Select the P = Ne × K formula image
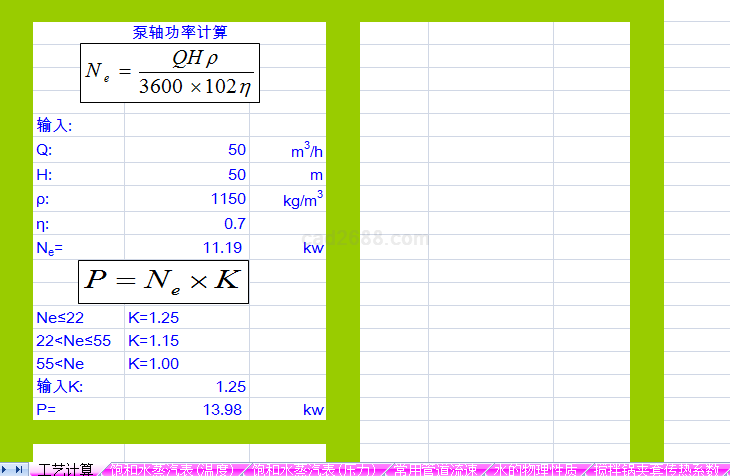730x476 pixels. (x=163, y=281)
